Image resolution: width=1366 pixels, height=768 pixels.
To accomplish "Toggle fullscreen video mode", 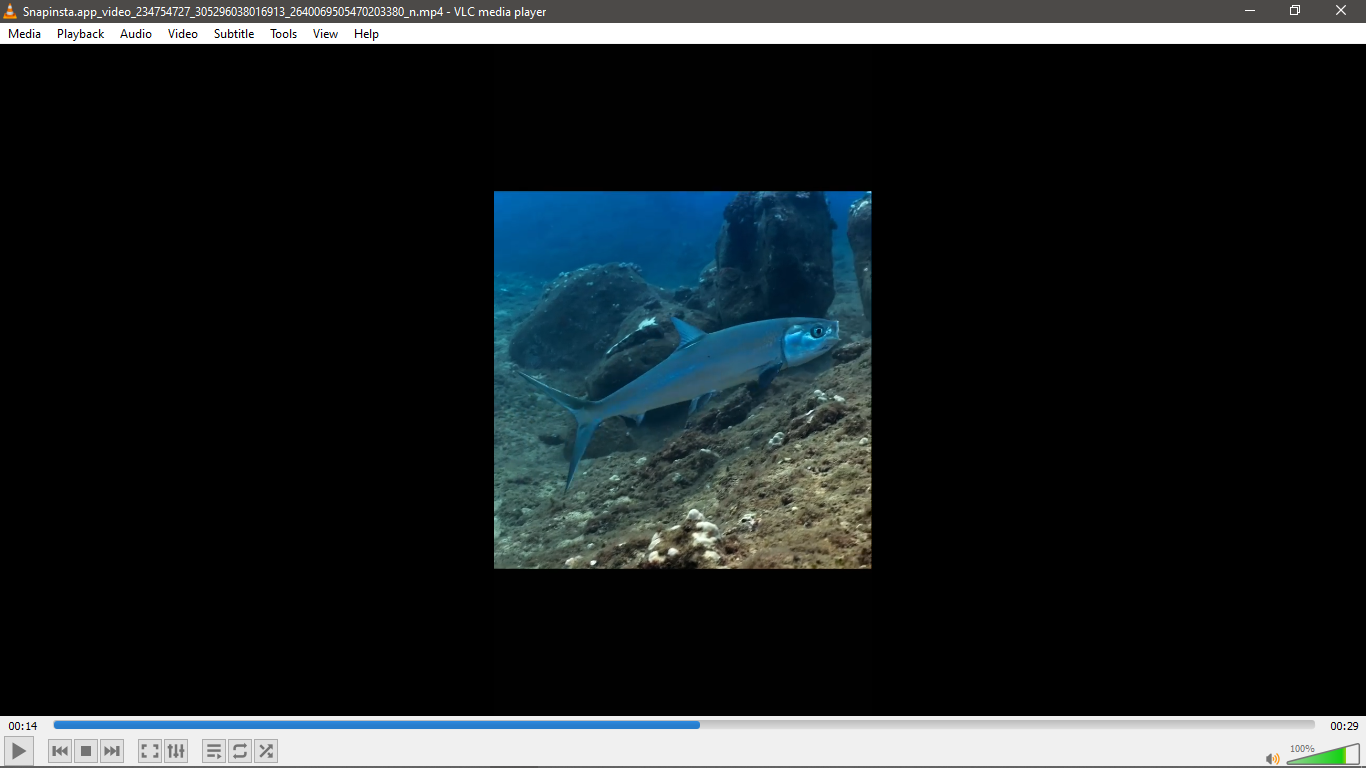I will coord(150,751).
